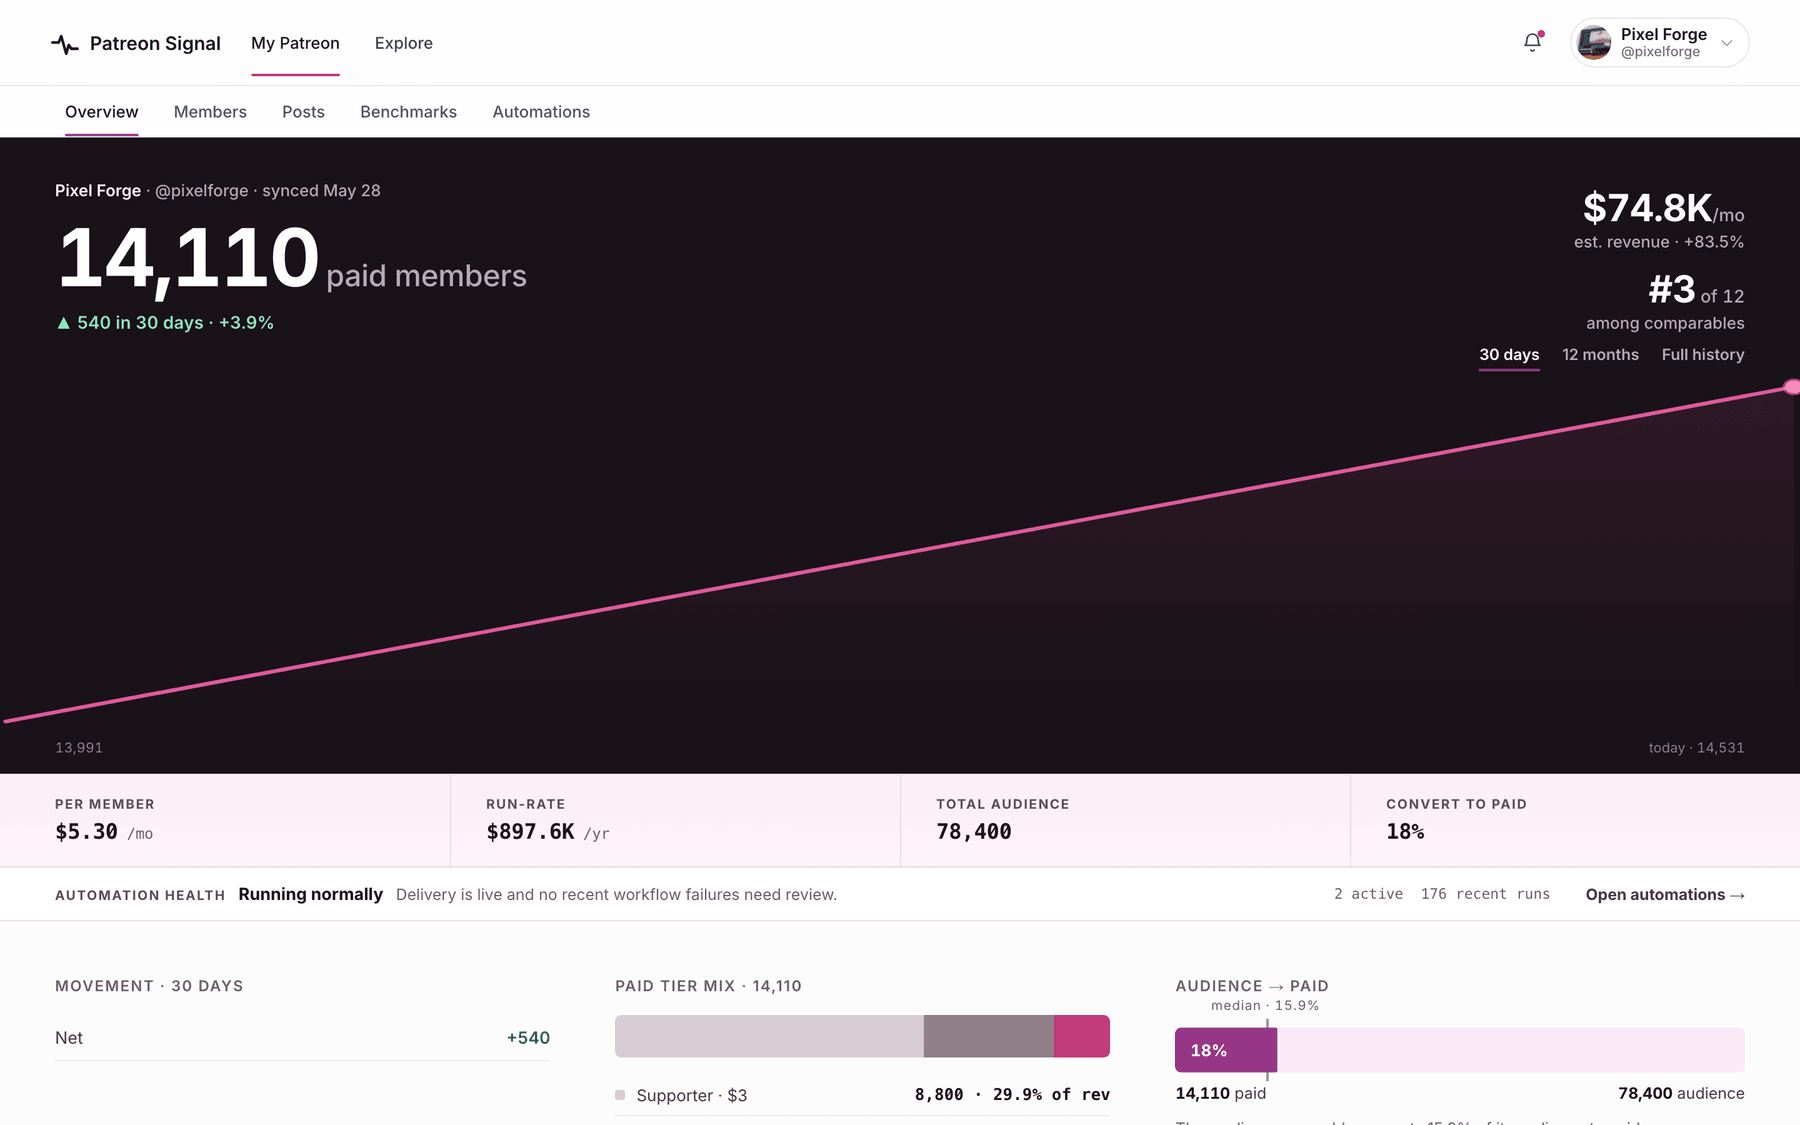Click the Running normally status text
The image size is (1800, 1125).
coord(310,894)
